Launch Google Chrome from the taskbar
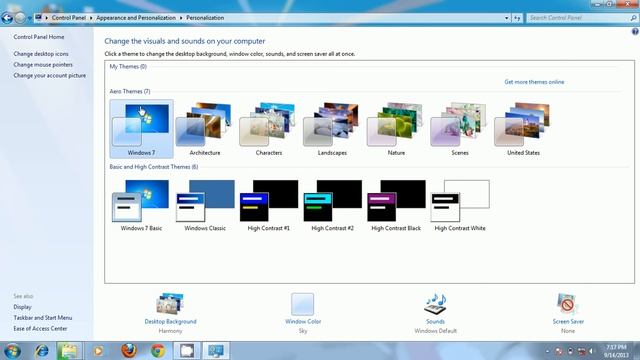Viewport: 640px width, 360px height. click(x=158, y=351)
